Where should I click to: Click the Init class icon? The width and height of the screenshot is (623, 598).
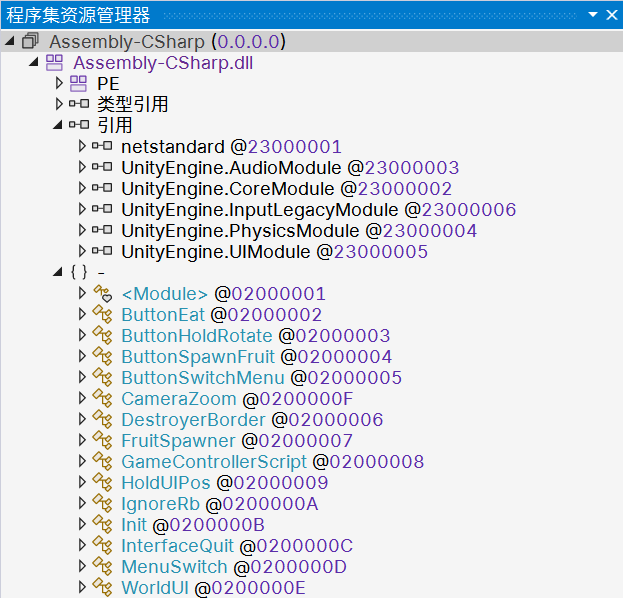click(x=103, y=525)
